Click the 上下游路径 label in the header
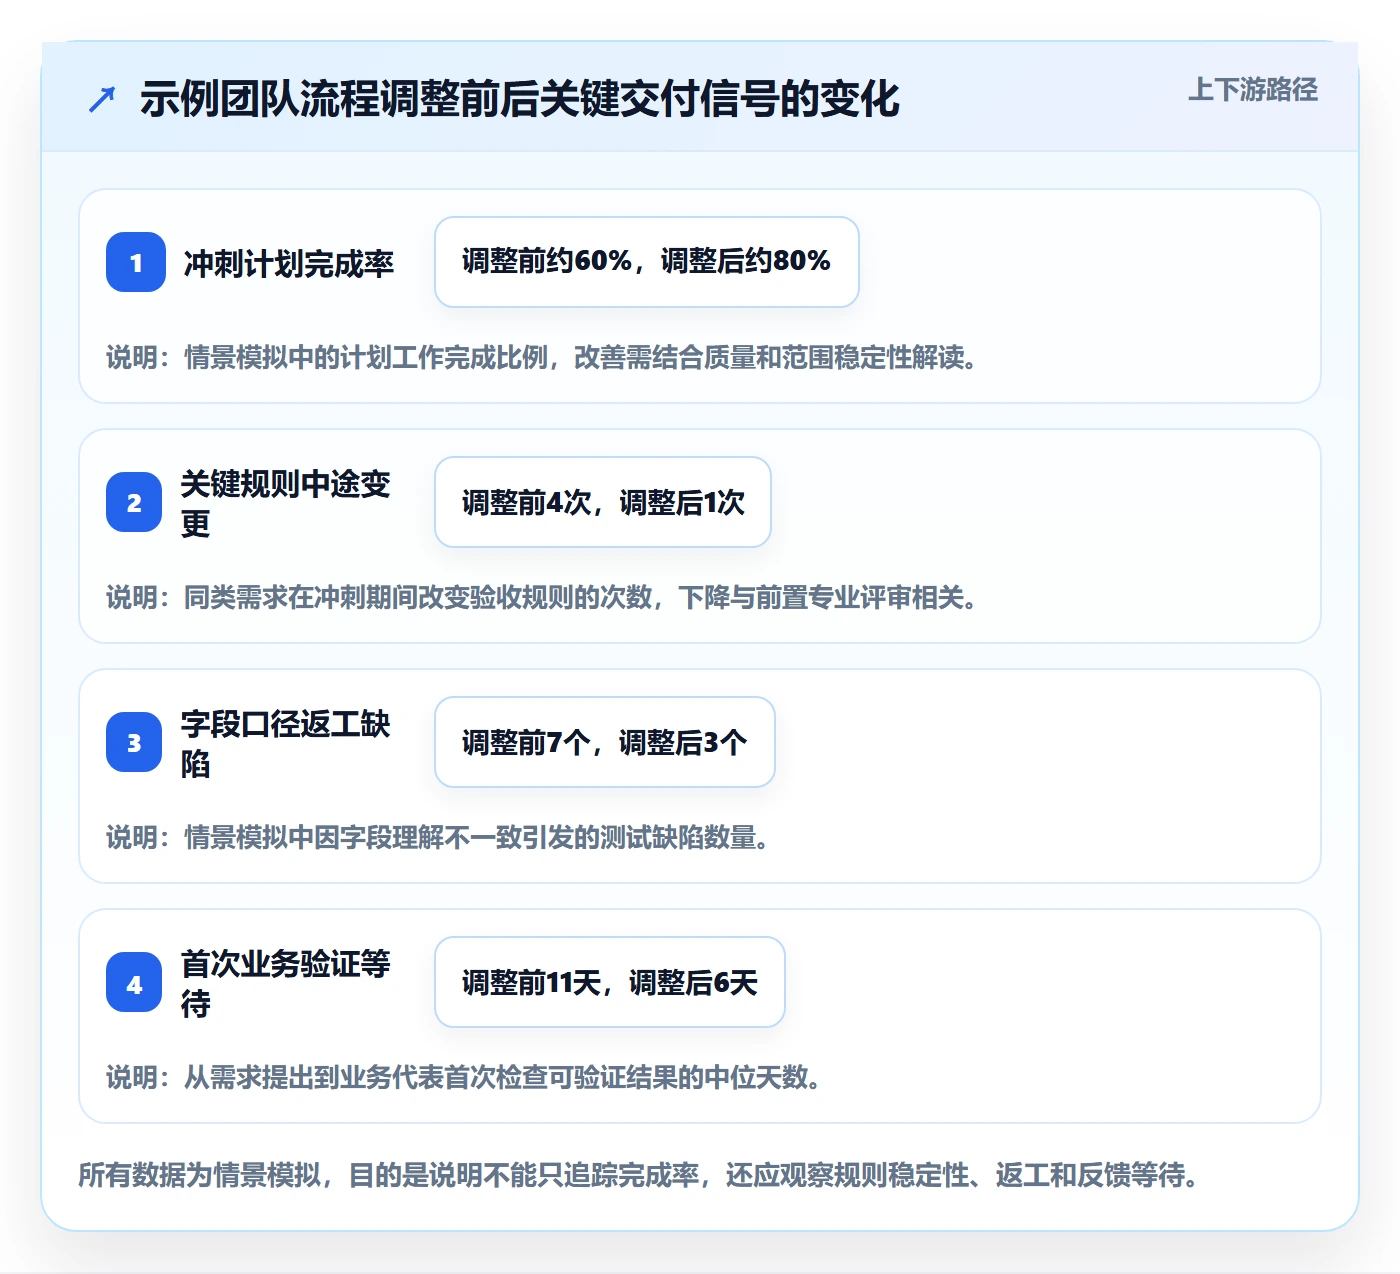This screenshot has width=1400, height=1274. (1252, 90)
